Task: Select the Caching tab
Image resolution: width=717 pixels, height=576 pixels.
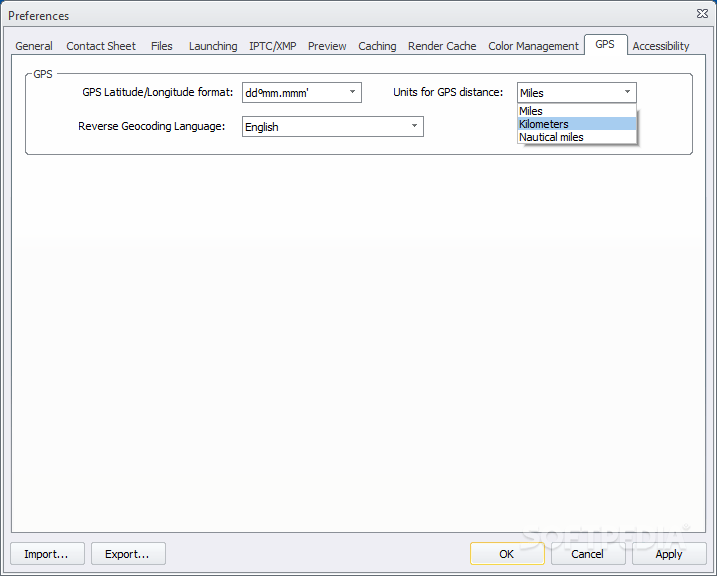Action: pyautogui.click(x=377, y=46)
